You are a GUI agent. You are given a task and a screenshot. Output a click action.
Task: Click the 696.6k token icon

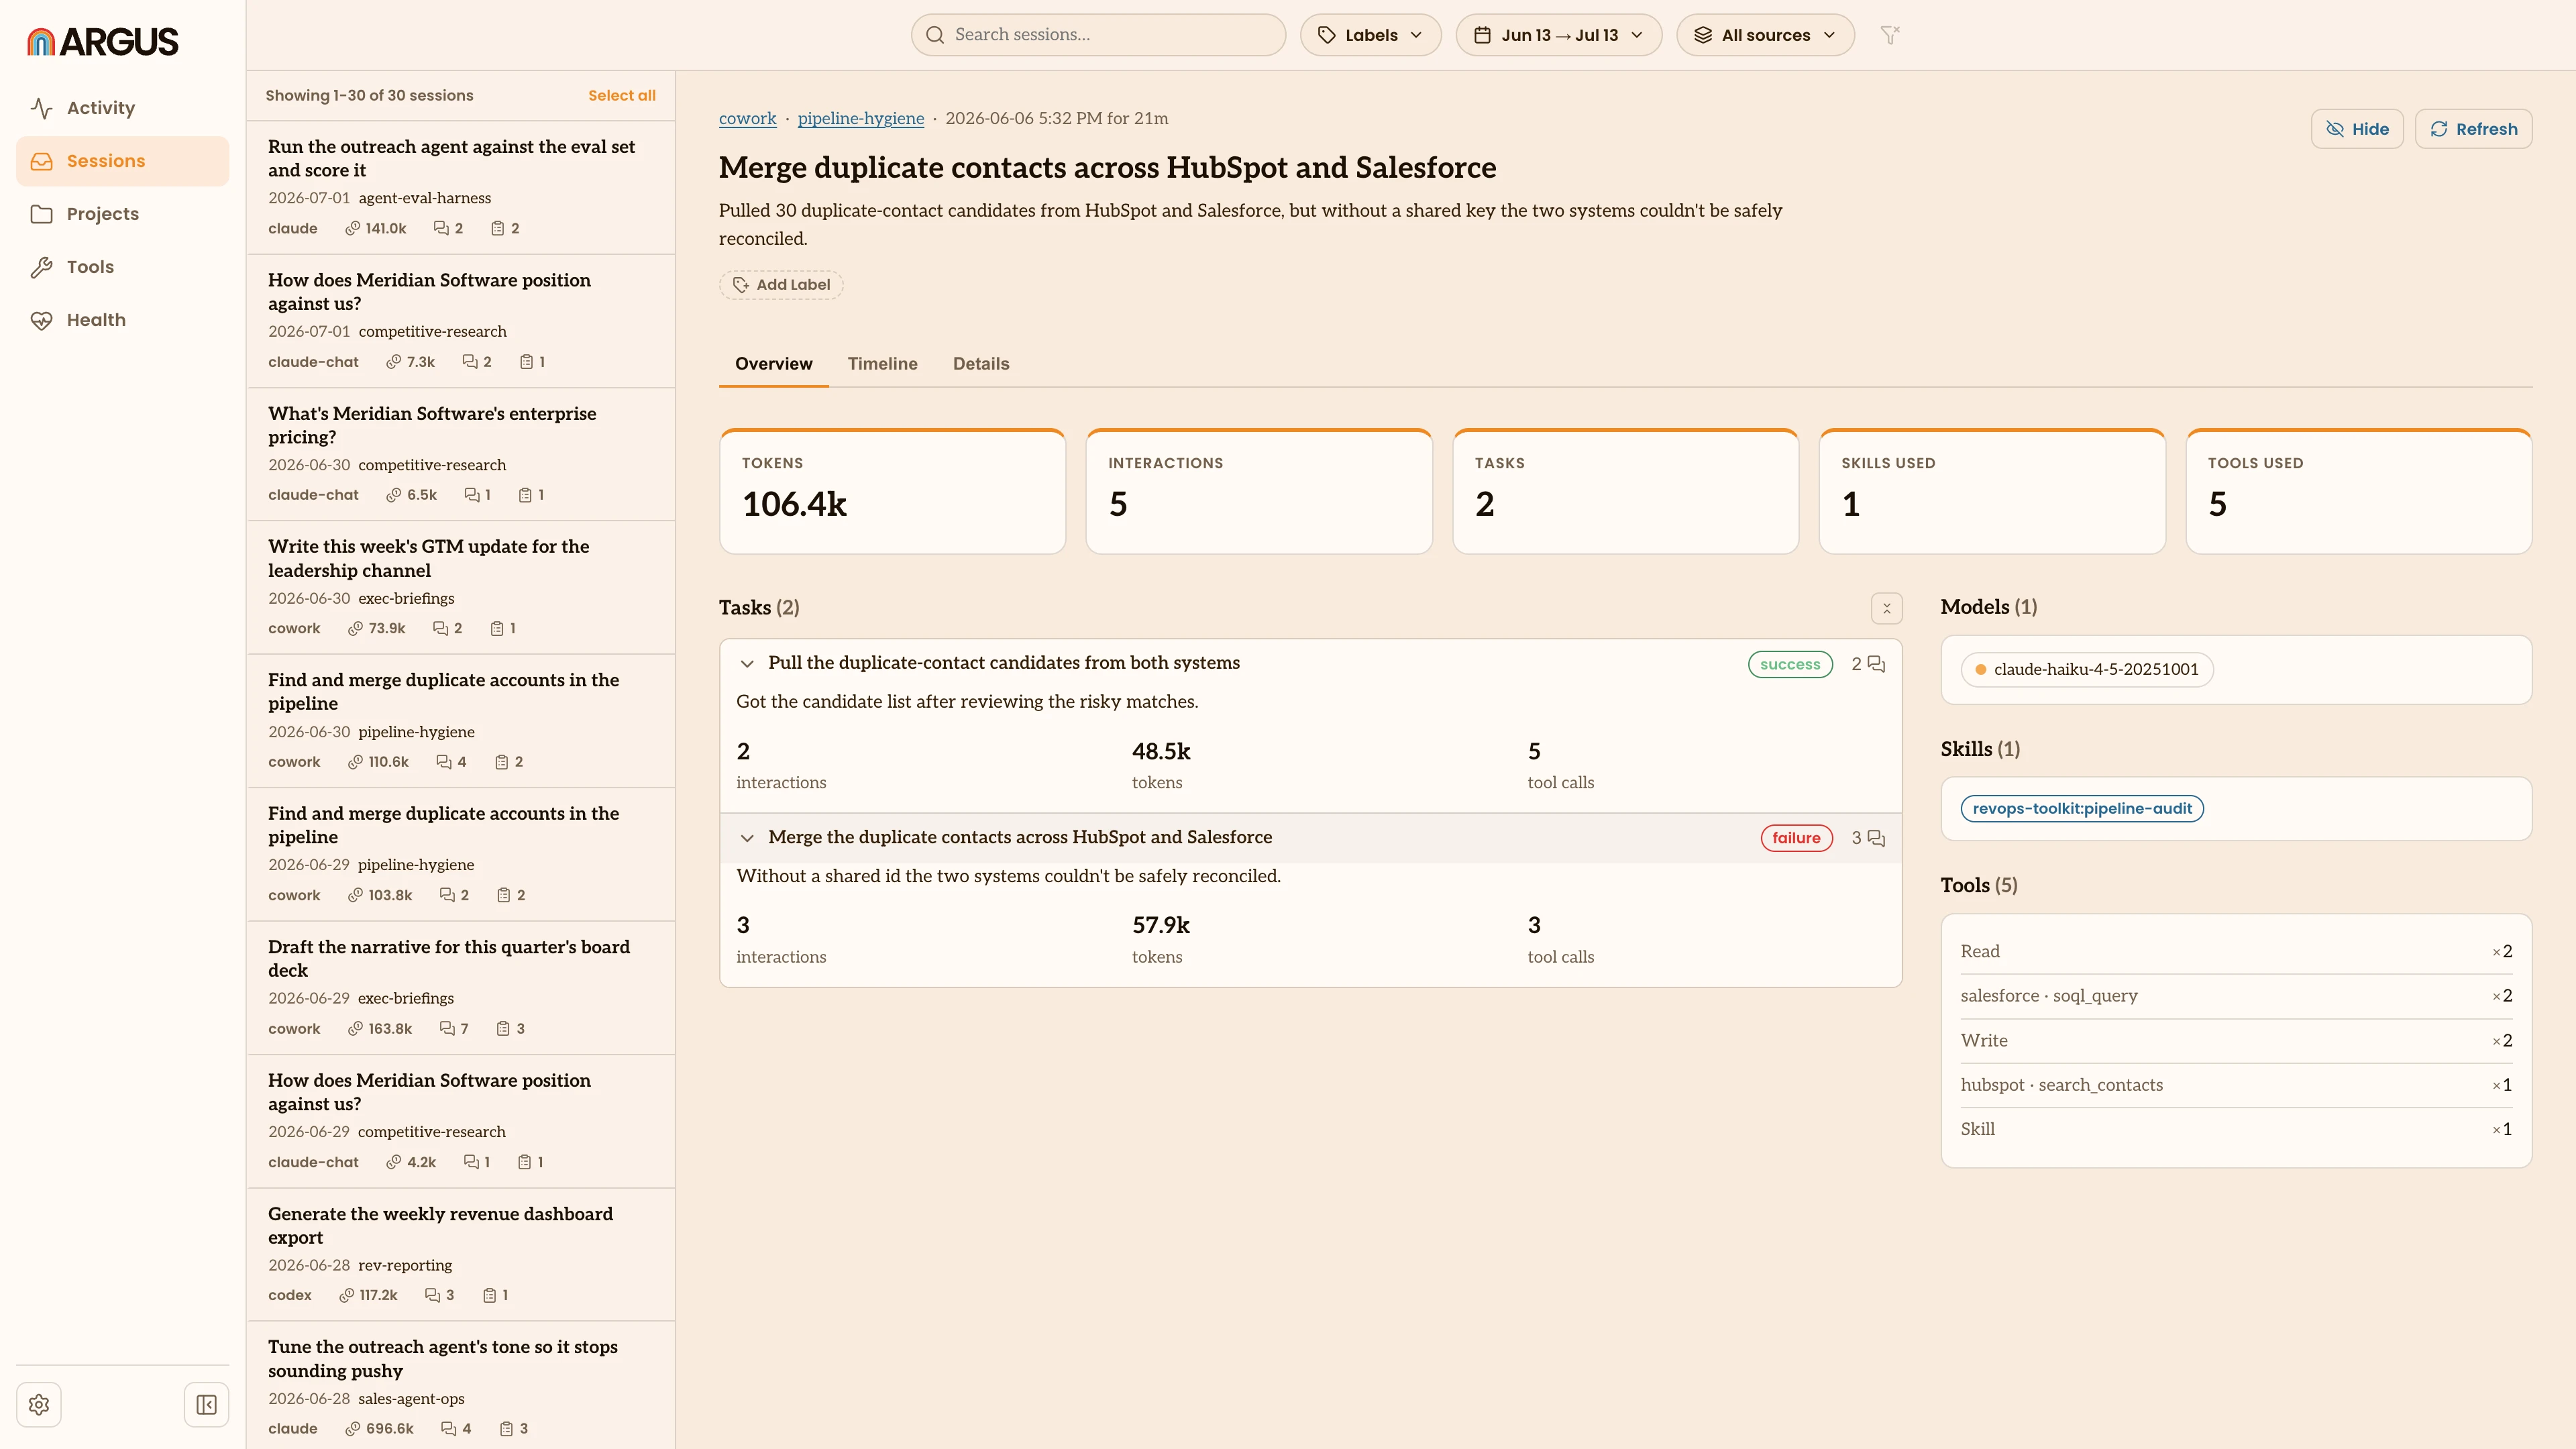(353, 1429)
